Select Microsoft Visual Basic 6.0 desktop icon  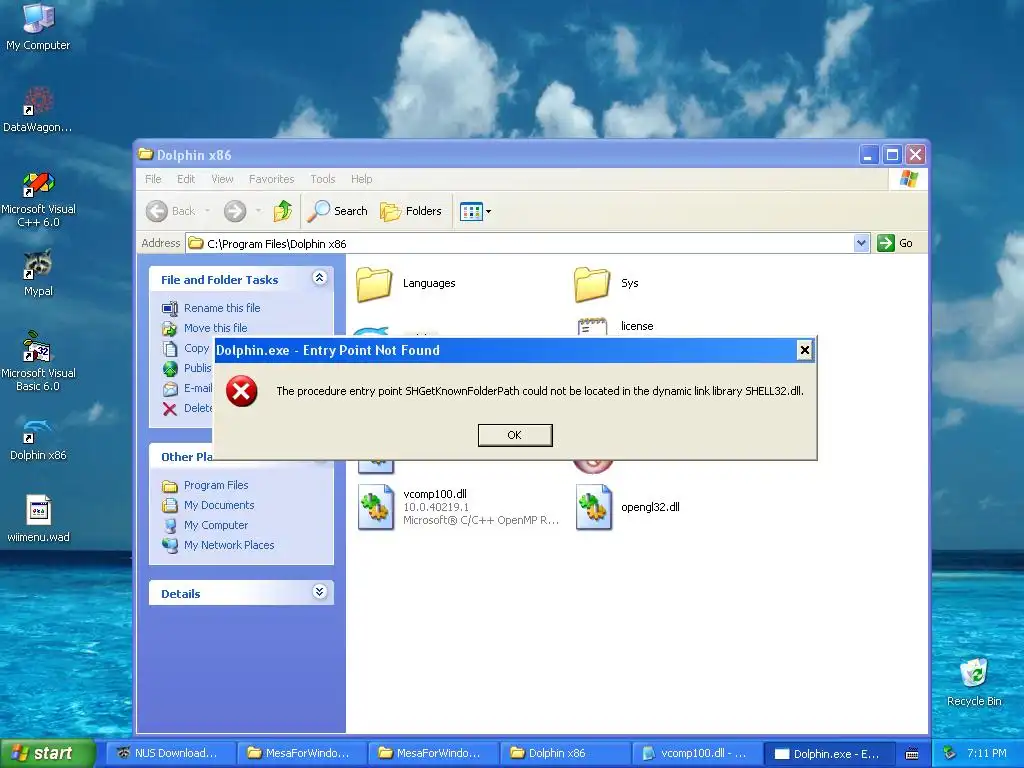[38, 361]
